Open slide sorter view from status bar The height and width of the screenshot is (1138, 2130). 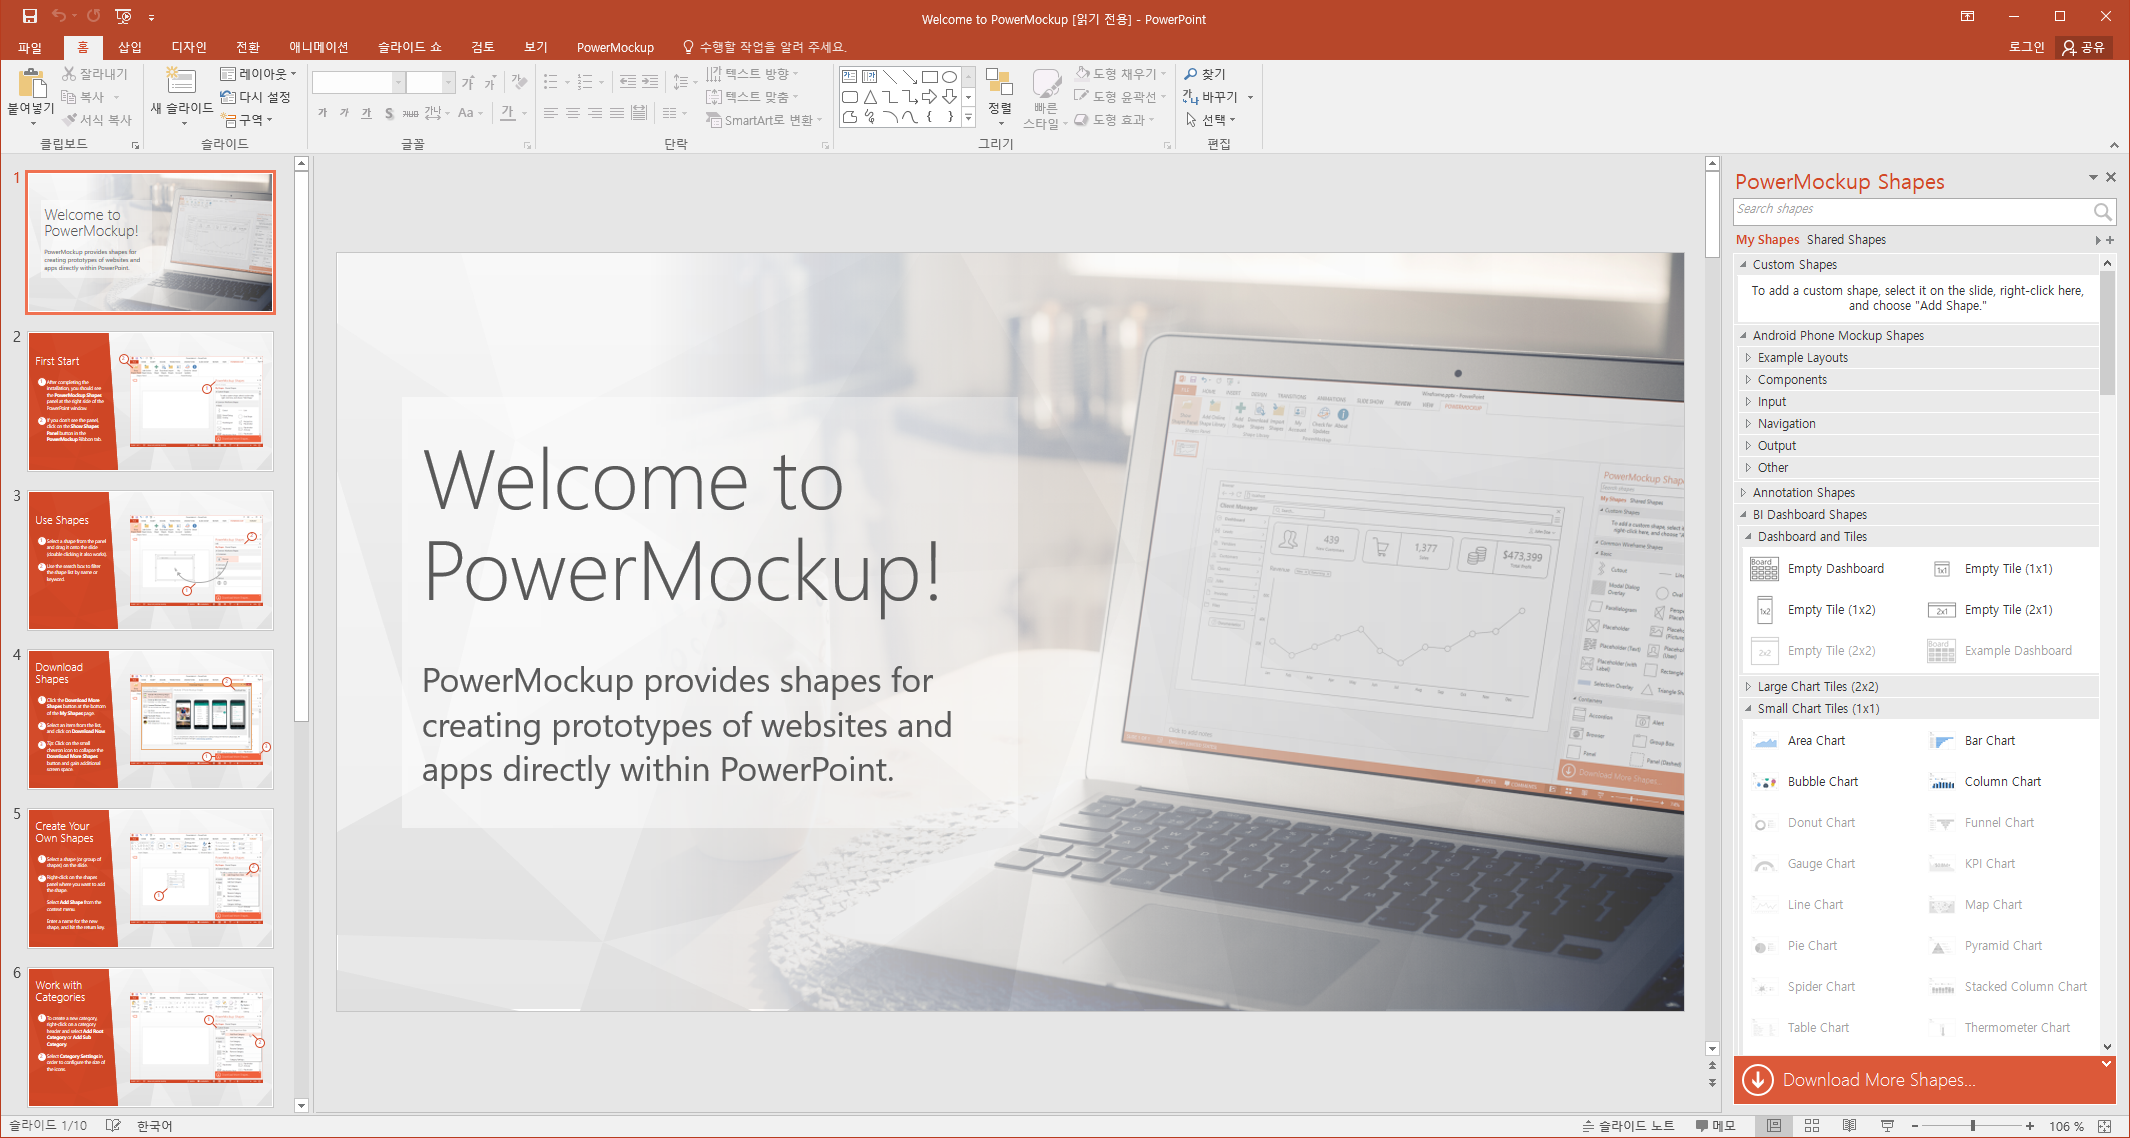coord(1811,1126)
